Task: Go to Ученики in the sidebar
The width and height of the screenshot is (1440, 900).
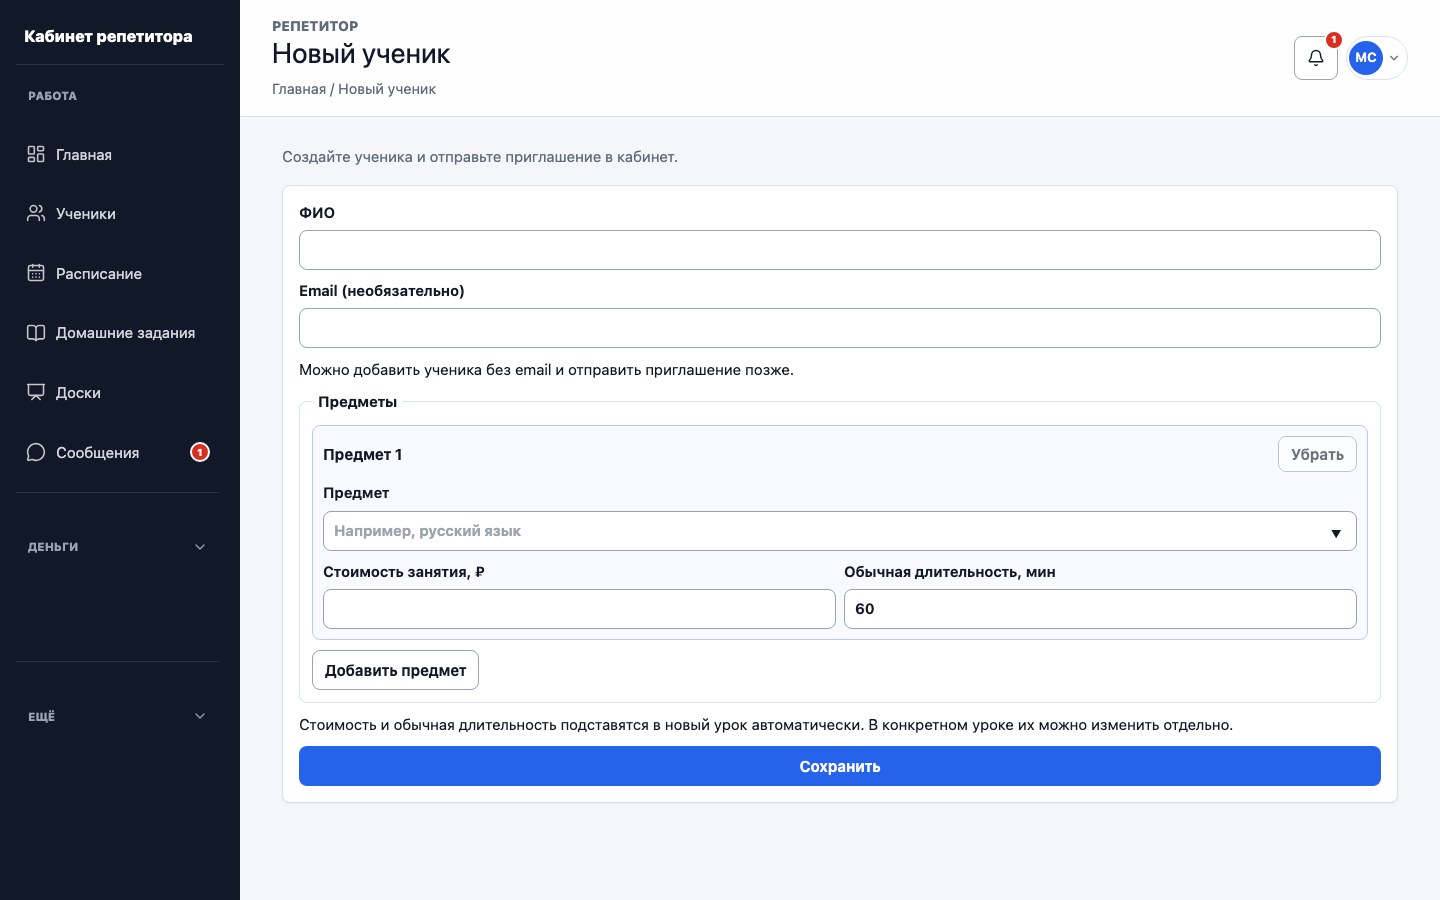Action: coord(118,213)
